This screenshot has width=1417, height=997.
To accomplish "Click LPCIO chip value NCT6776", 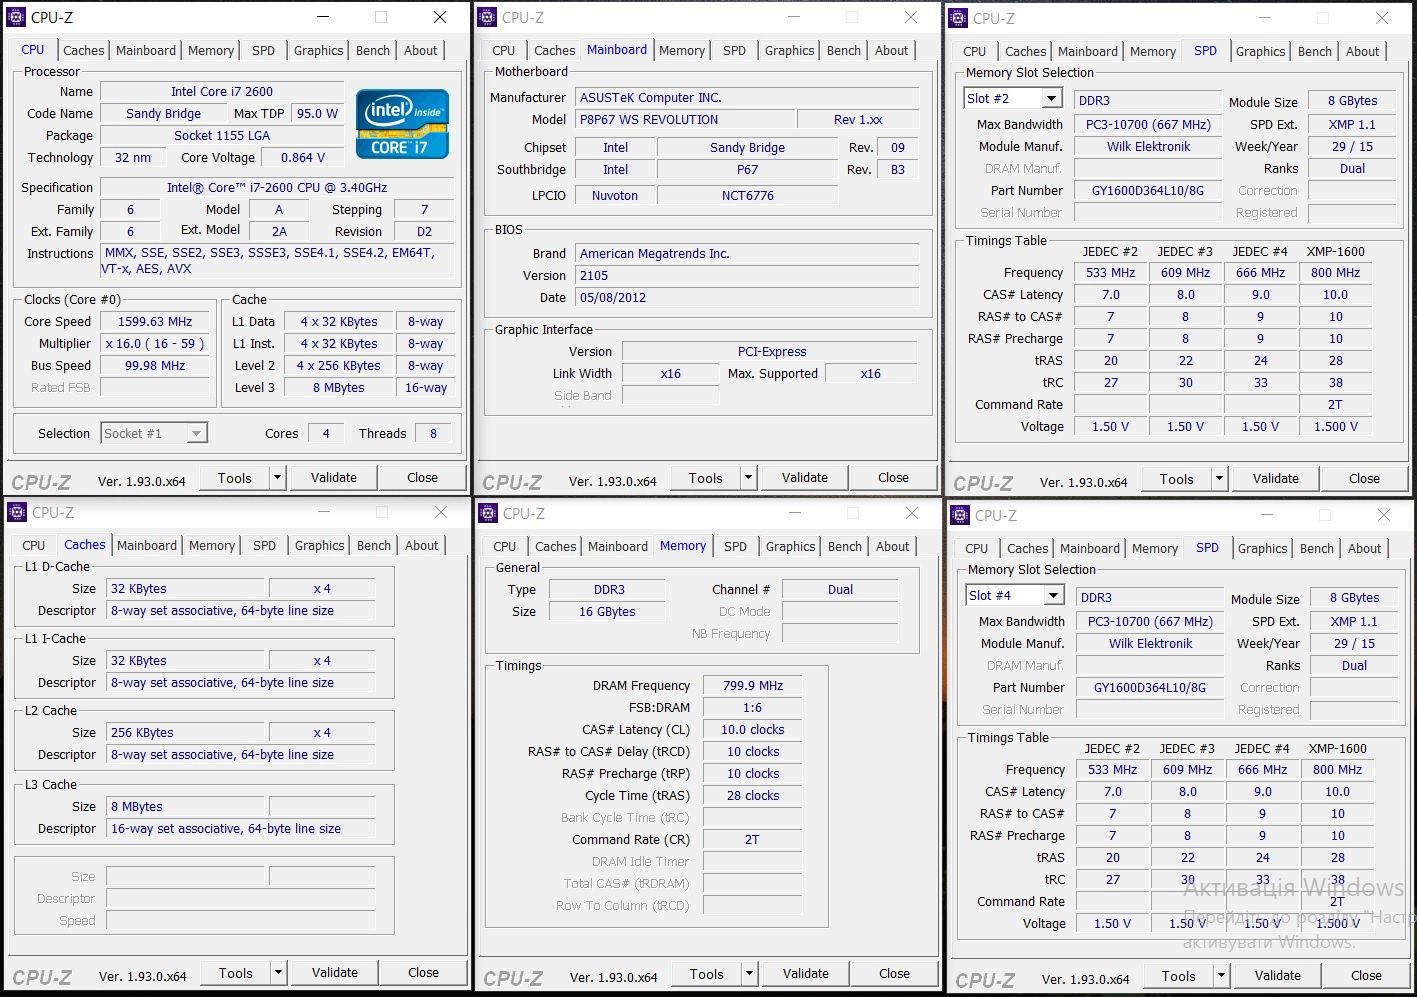I will pyautogui.click(x=748, y=195).
